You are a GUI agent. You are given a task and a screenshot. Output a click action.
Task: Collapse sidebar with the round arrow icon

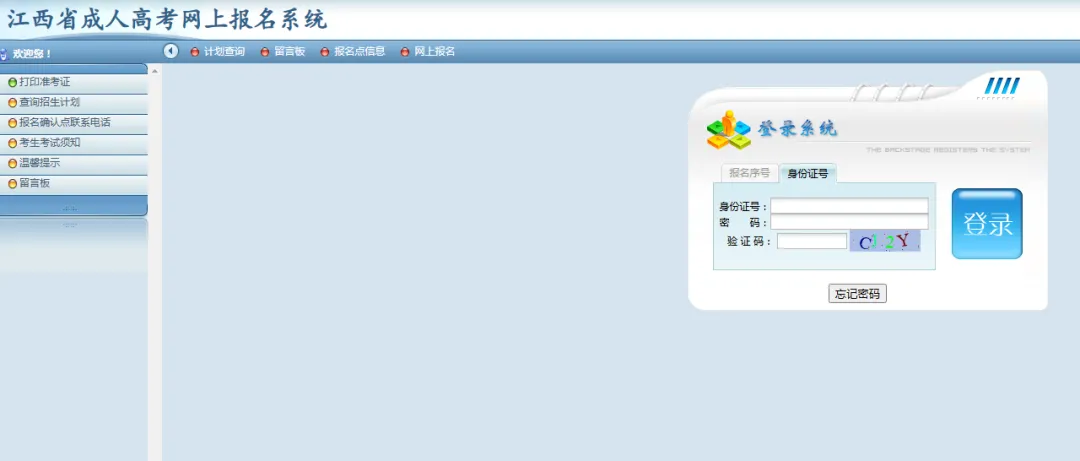[x=171, y=51]
